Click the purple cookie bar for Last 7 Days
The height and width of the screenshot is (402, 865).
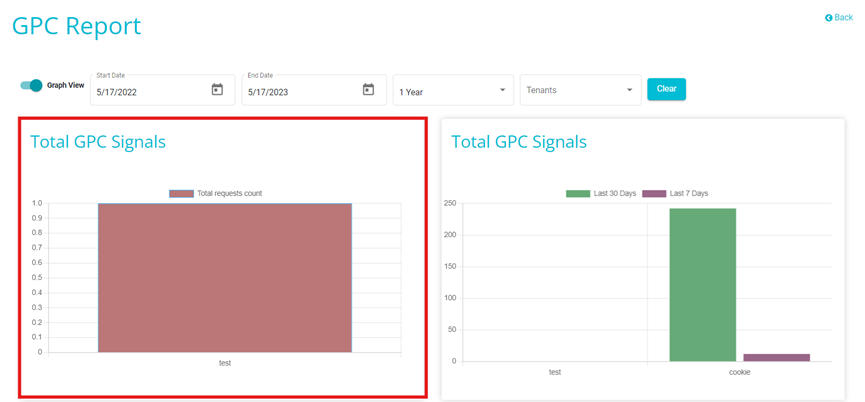click(x=777, y=358)
